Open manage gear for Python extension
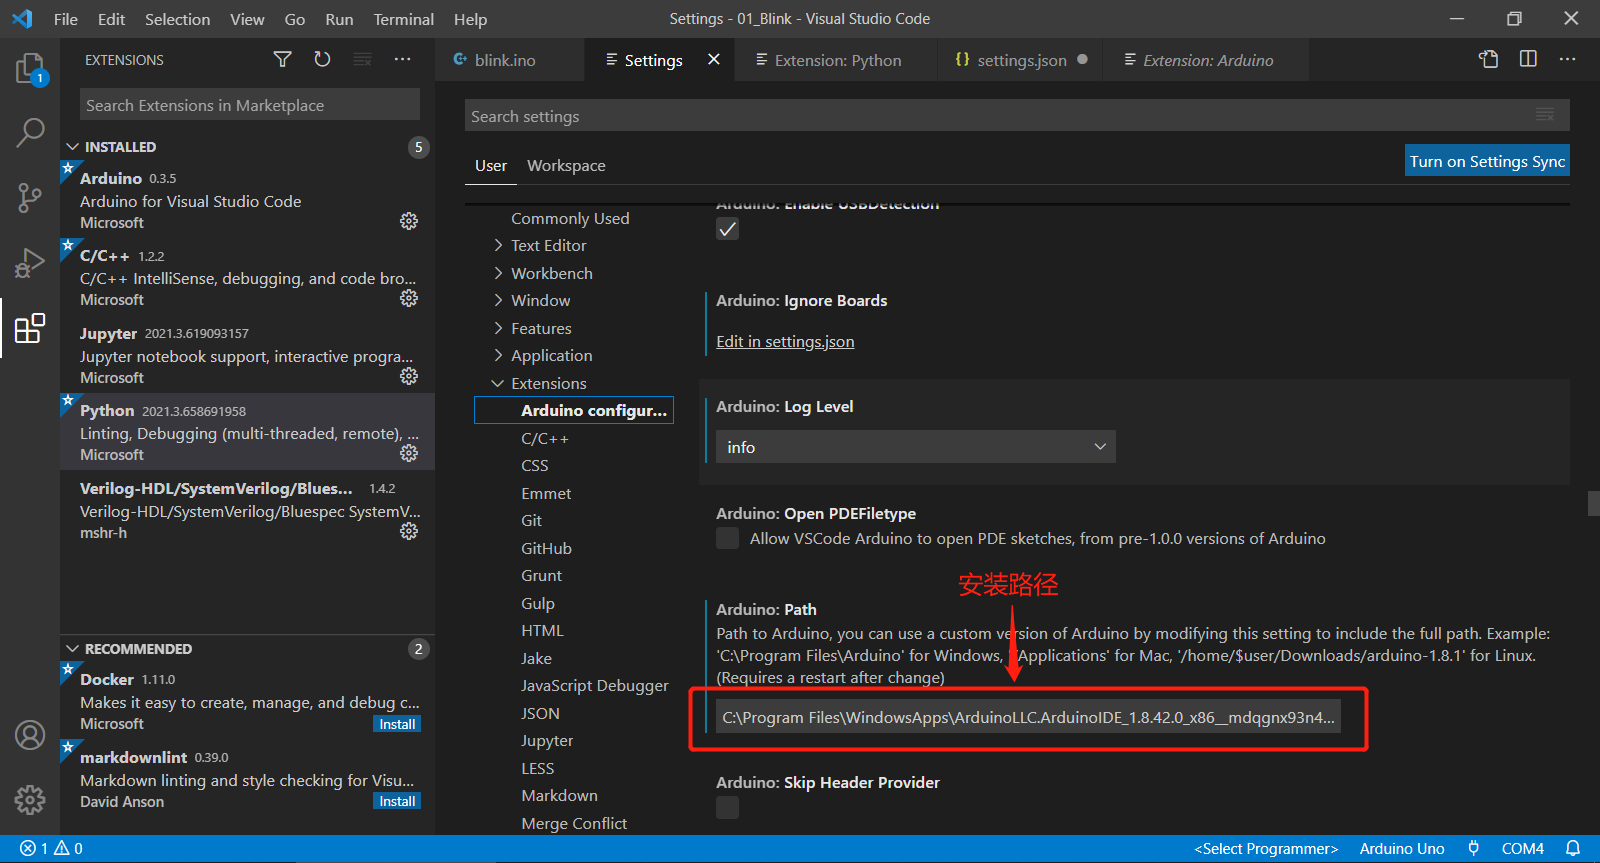1600x863 pixels. click(x=409, y=453)
